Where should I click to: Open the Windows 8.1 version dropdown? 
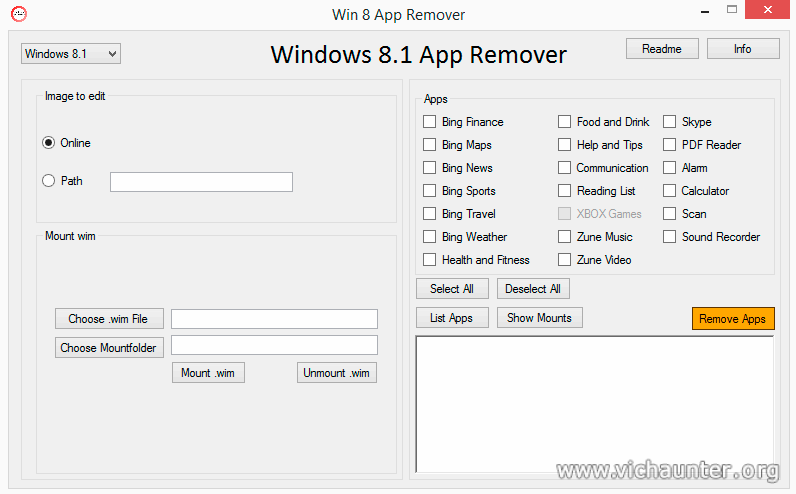(71, 53)
